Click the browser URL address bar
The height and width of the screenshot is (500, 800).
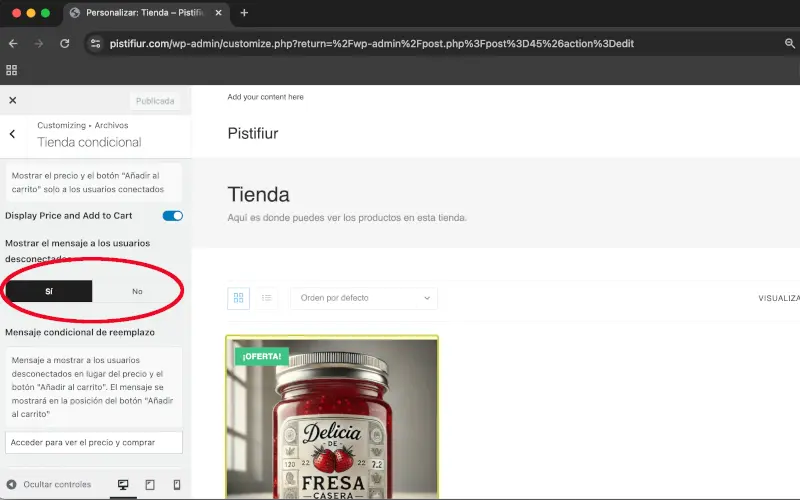371,44
